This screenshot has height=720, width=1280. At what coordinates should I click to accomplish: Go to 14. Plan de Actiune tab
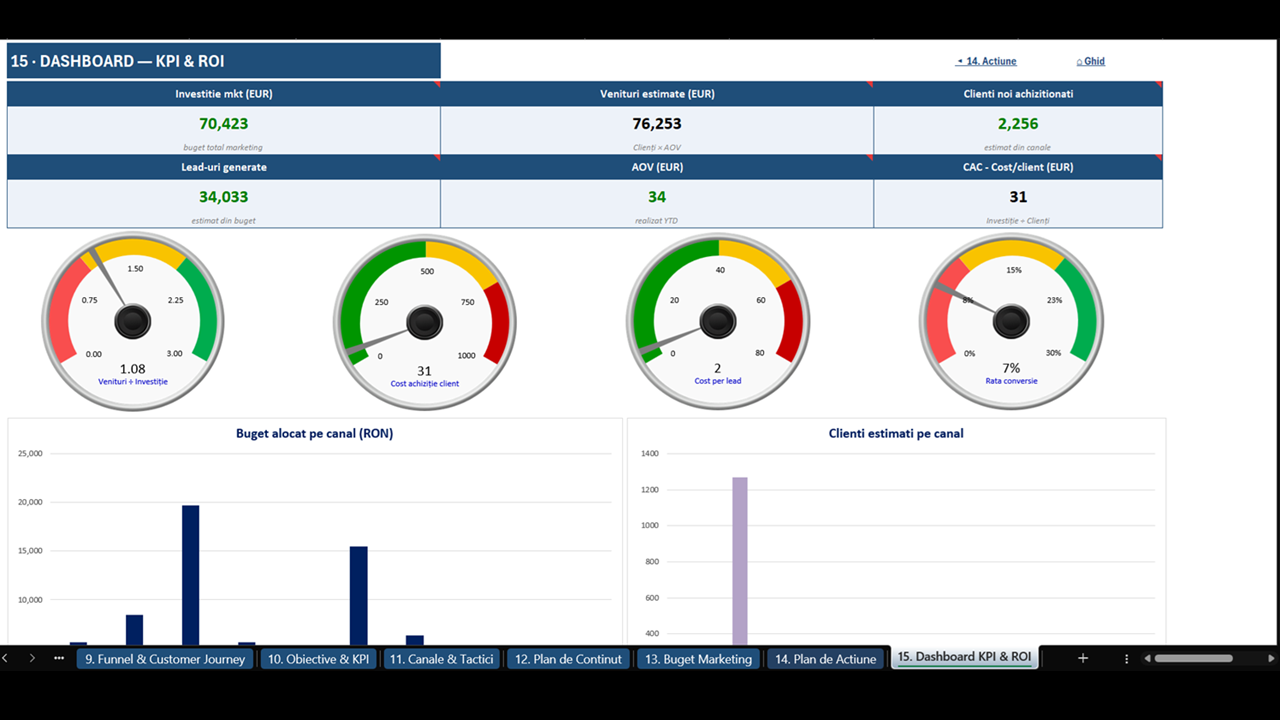click(x=826, y=659)
